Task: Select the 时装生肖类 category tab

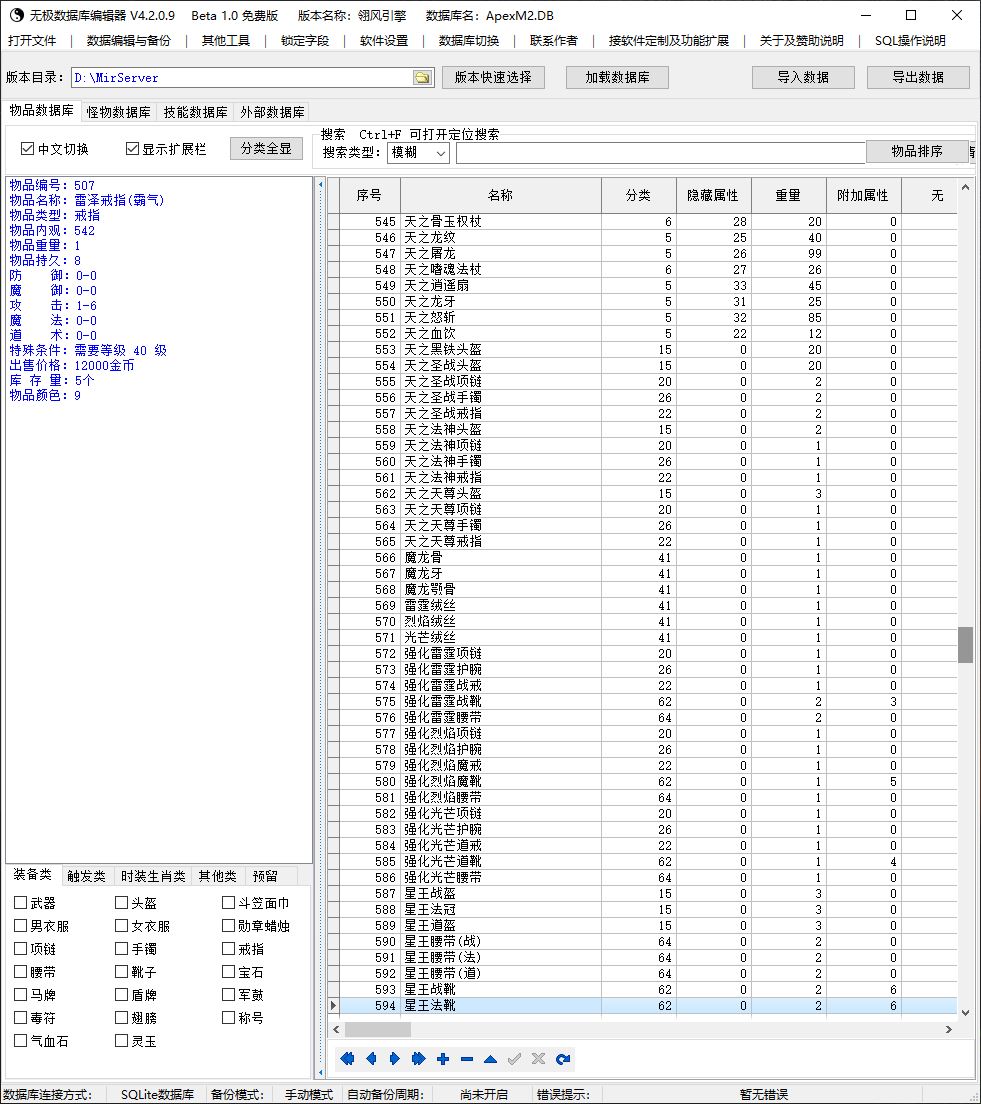Action: point(153,876)
